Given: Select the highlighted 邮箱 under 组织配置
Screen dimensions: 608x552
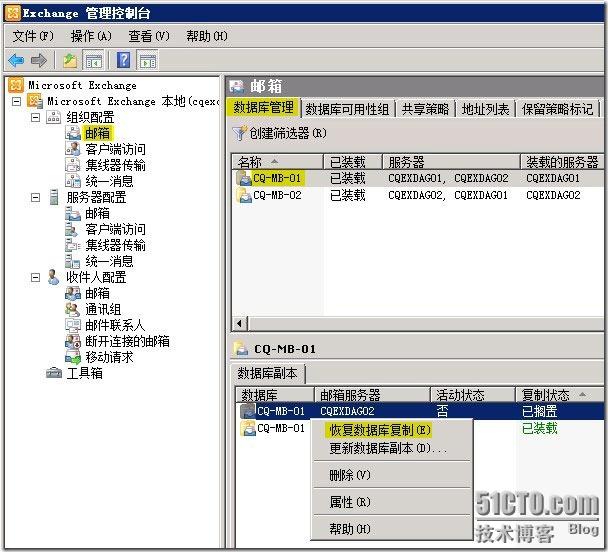Looking at the screenshot, I should (97, 133).
